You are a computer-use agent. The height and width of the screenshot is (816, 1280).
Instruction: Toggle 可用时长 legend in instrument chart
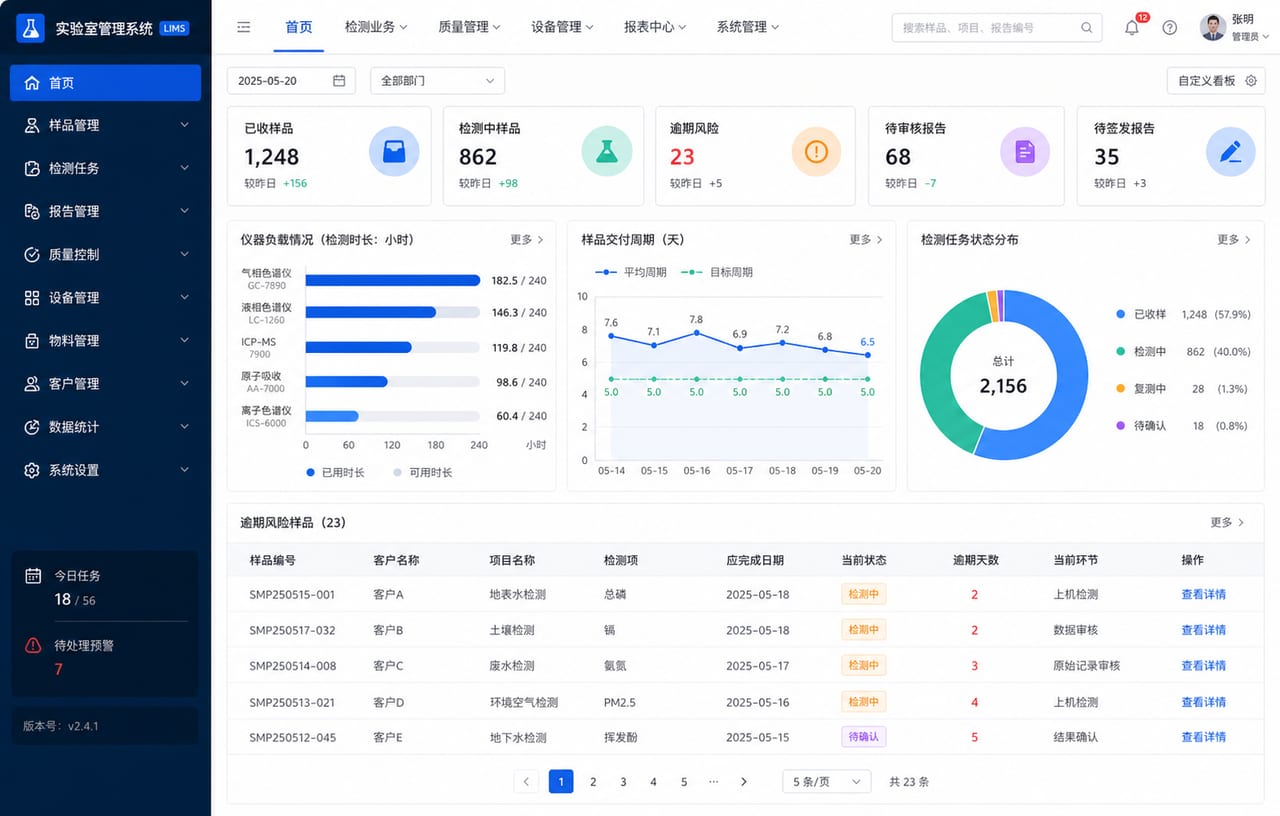pyautogui.click(x=423, y=472)
